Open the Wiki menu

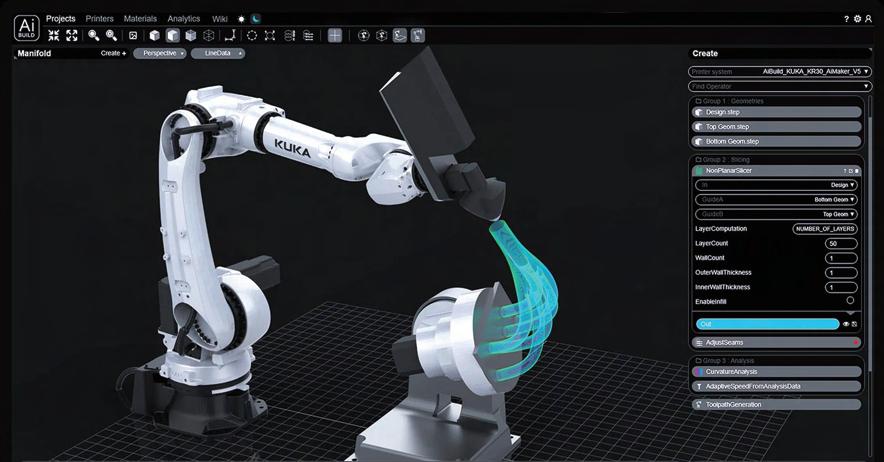pos(220,19)
